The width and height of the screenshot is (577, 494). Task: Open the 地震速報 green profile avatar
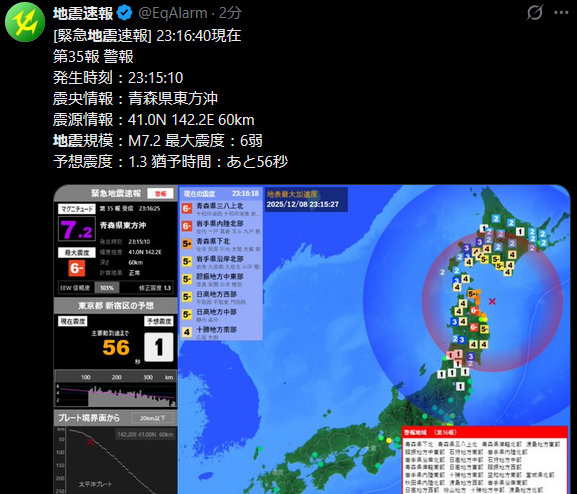click(25, 22)
